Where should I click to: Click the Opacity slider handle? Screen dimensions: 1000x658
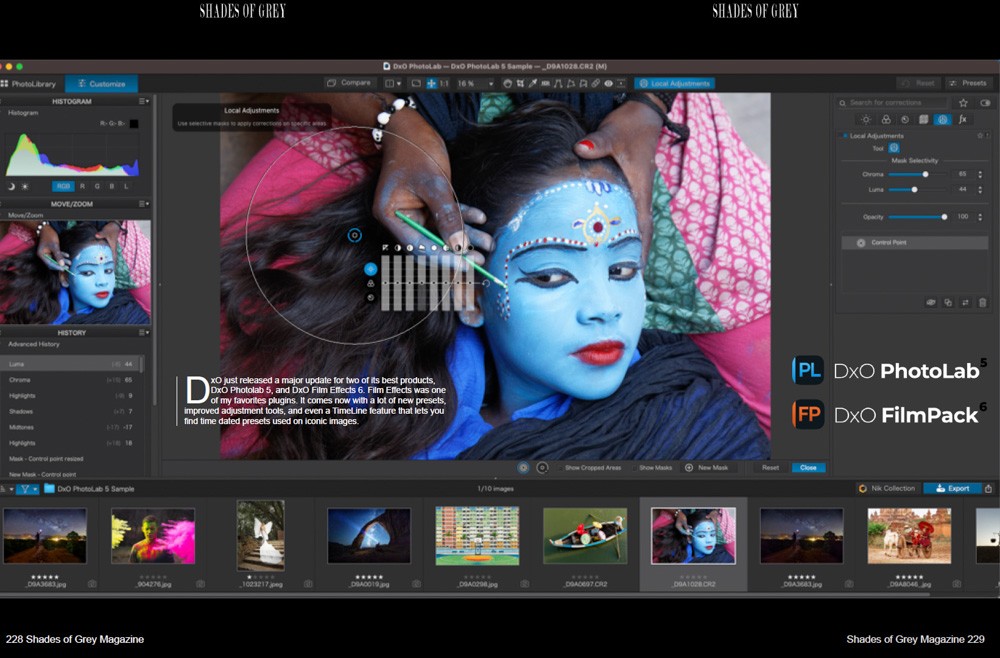(945, 217)
